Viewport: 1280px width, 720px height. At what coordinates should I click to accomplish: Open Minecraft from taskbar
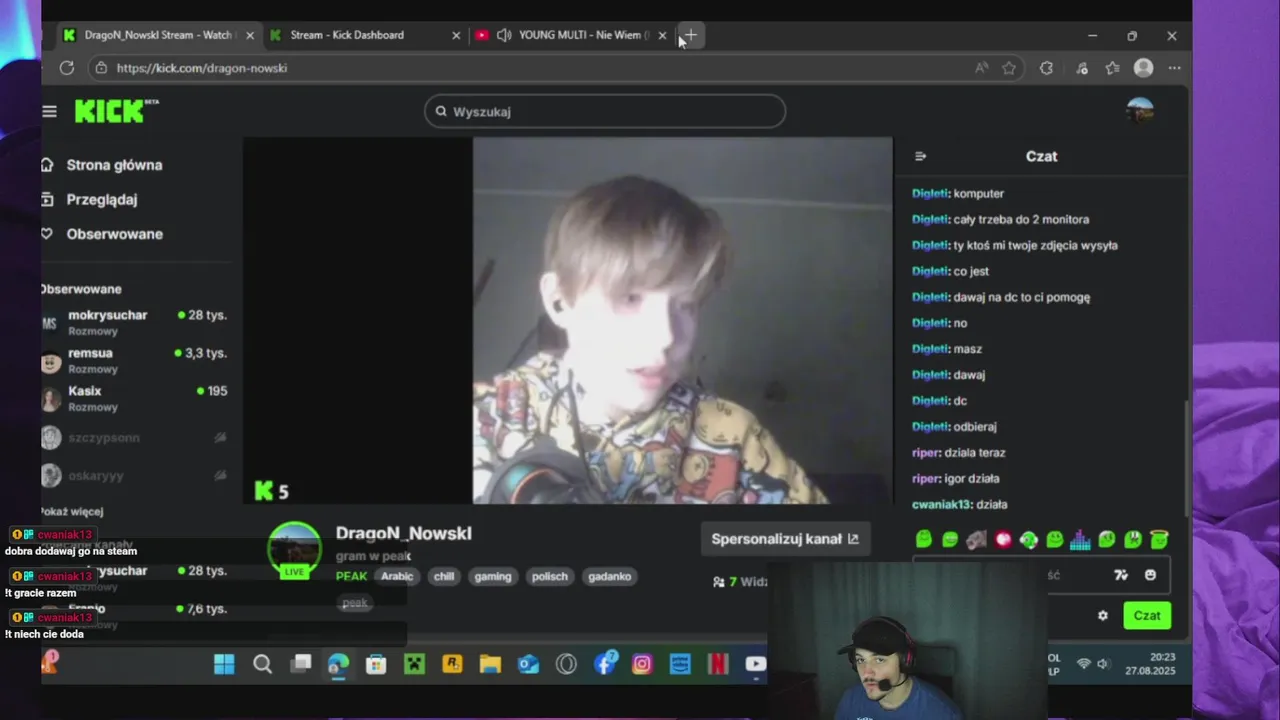(414, 664)
